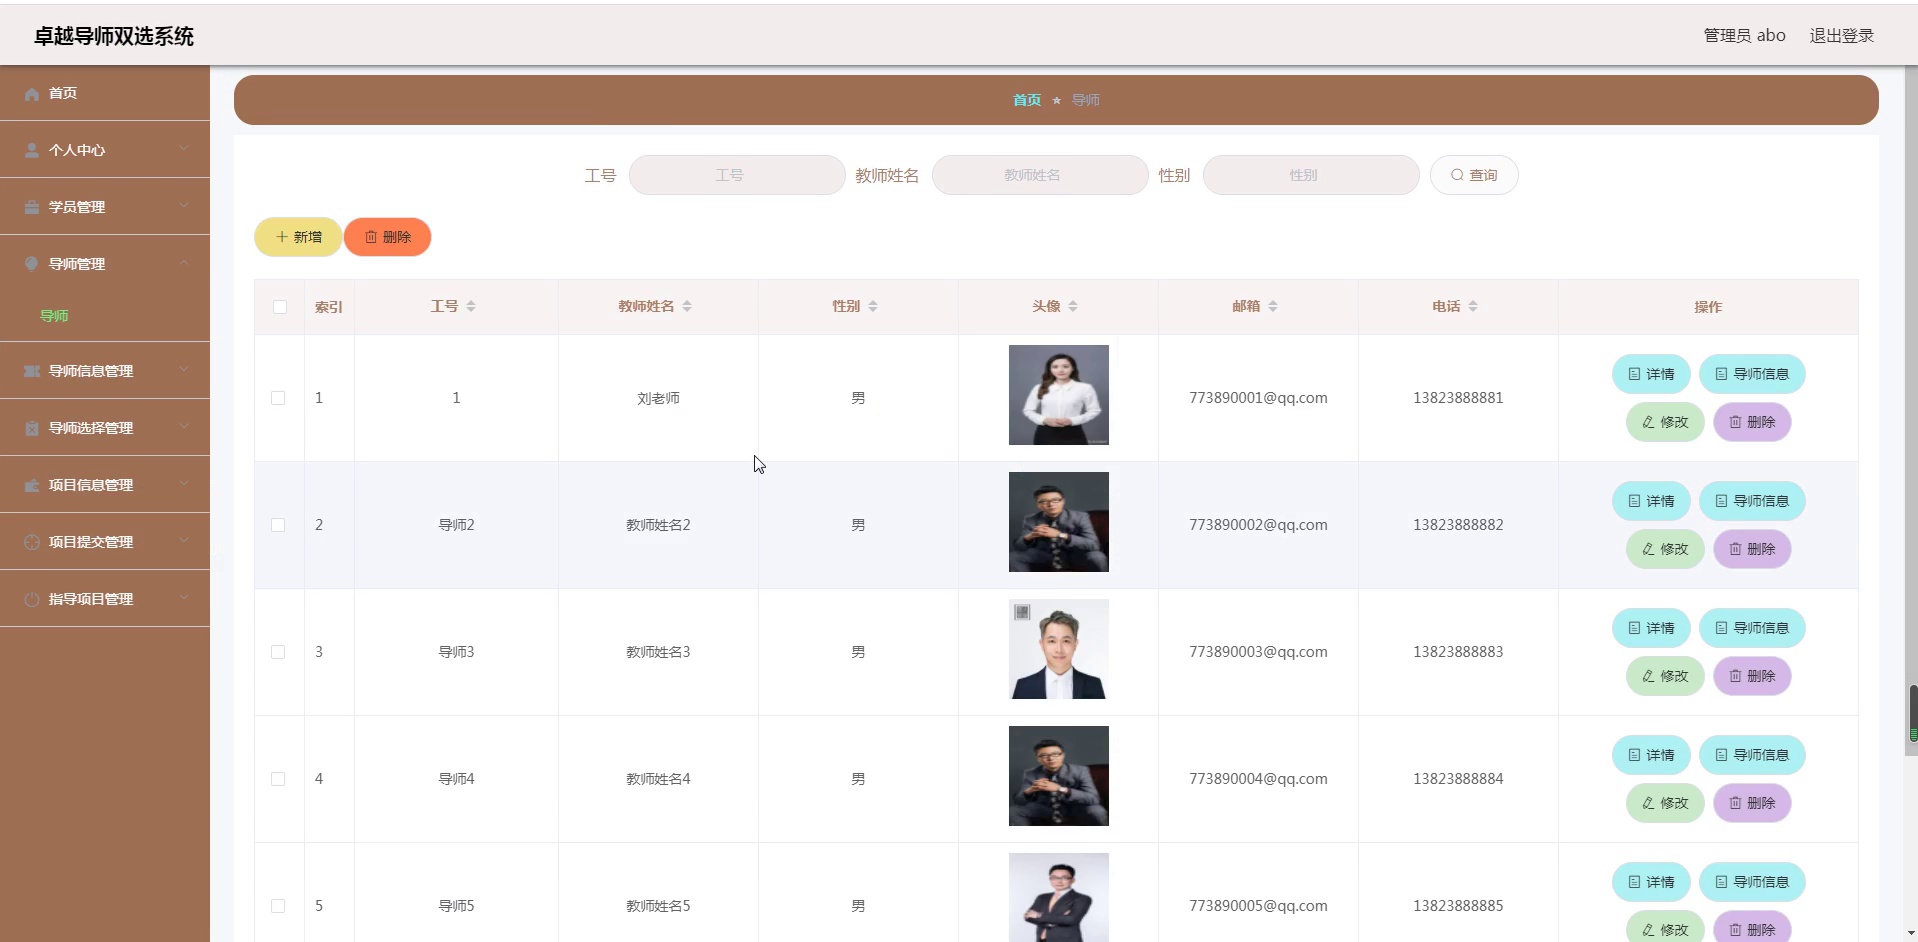The width and height of the screenshot is (1918, 942).
Task: Click the icon beside 项目提交管理
Action: point(32,542)
